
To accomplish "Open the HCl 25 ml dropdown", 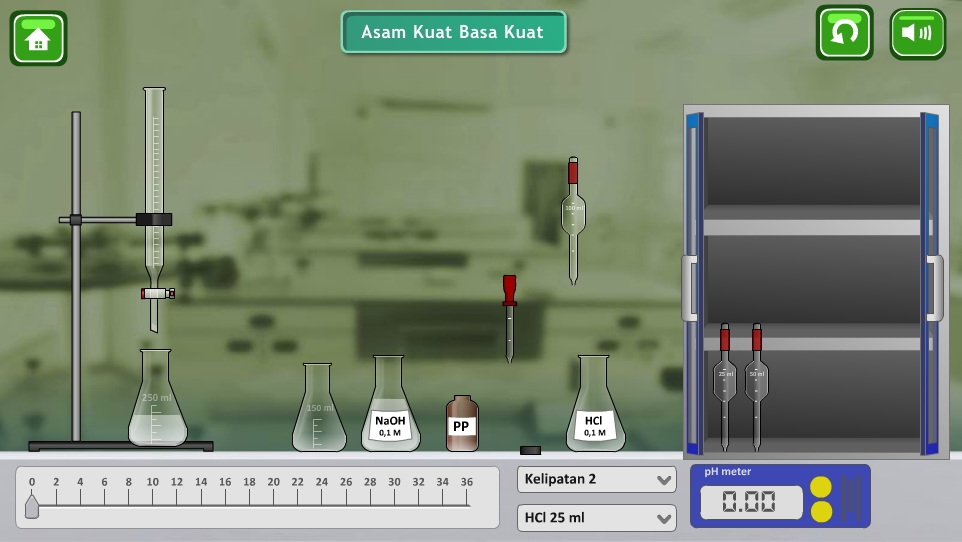I will pyautogui.click(x=597, y=518).
